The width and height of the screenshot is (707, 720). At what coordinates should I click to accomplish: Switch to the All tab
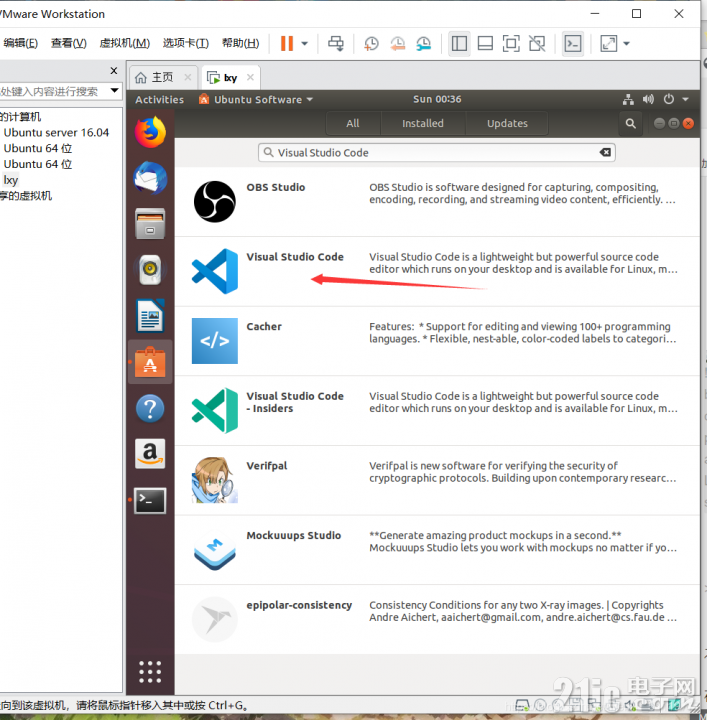pyautogui.click(x=353, y=123)
